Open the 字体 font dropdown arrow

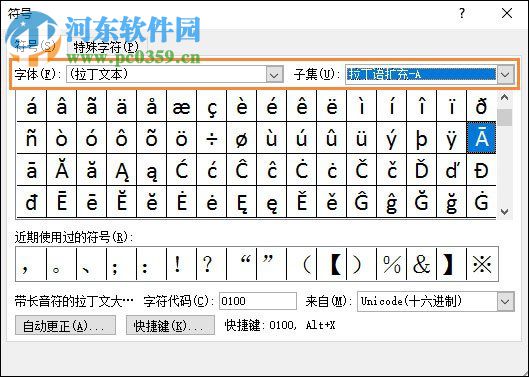pyautogui.click(x=274, y=74)
